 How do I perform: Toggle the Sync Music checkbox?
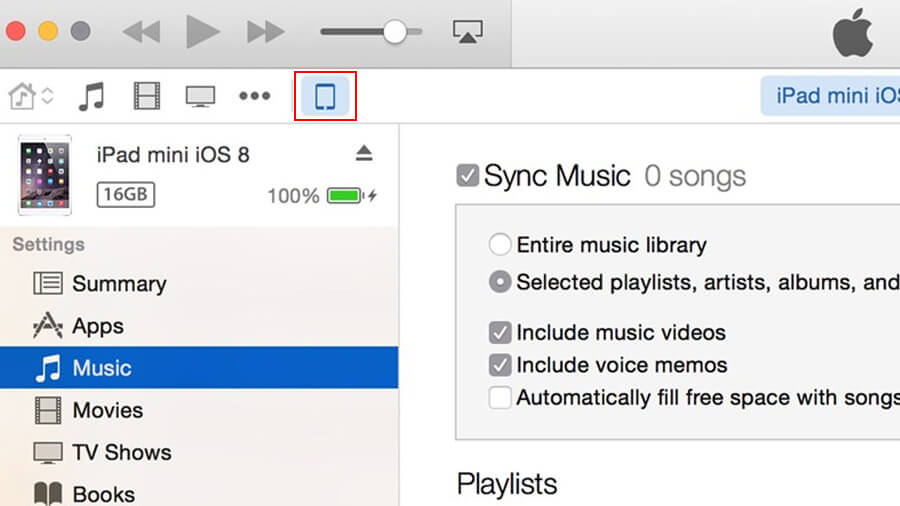coord(467,176)
